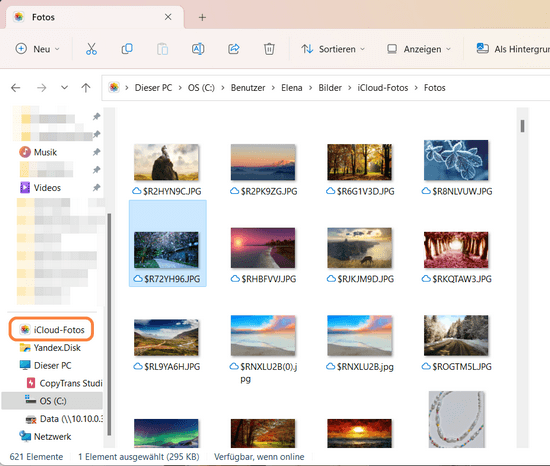Open the Neu dropdown button
550x466 pixels.
pyautogui.click(x=38, y=49)
